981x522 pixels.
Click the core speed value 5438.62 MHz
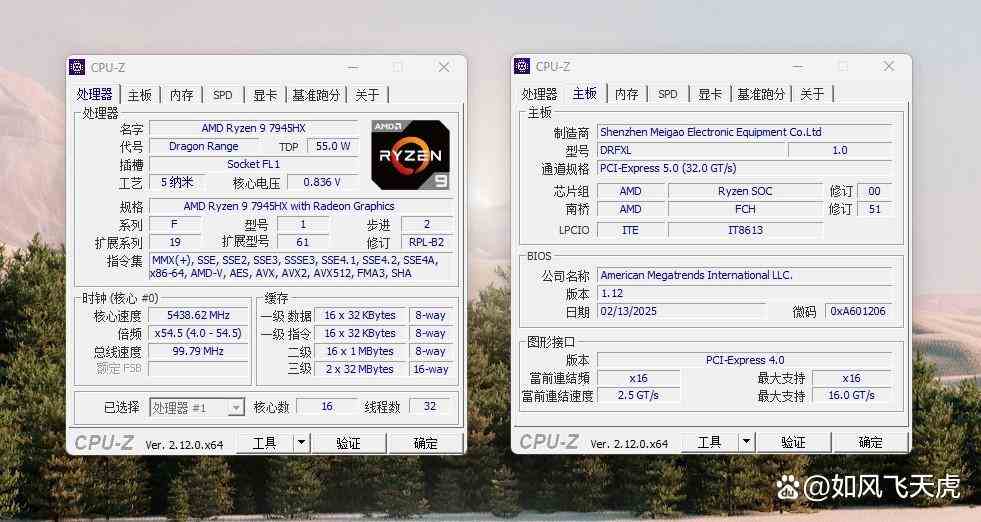pos(198,315)
